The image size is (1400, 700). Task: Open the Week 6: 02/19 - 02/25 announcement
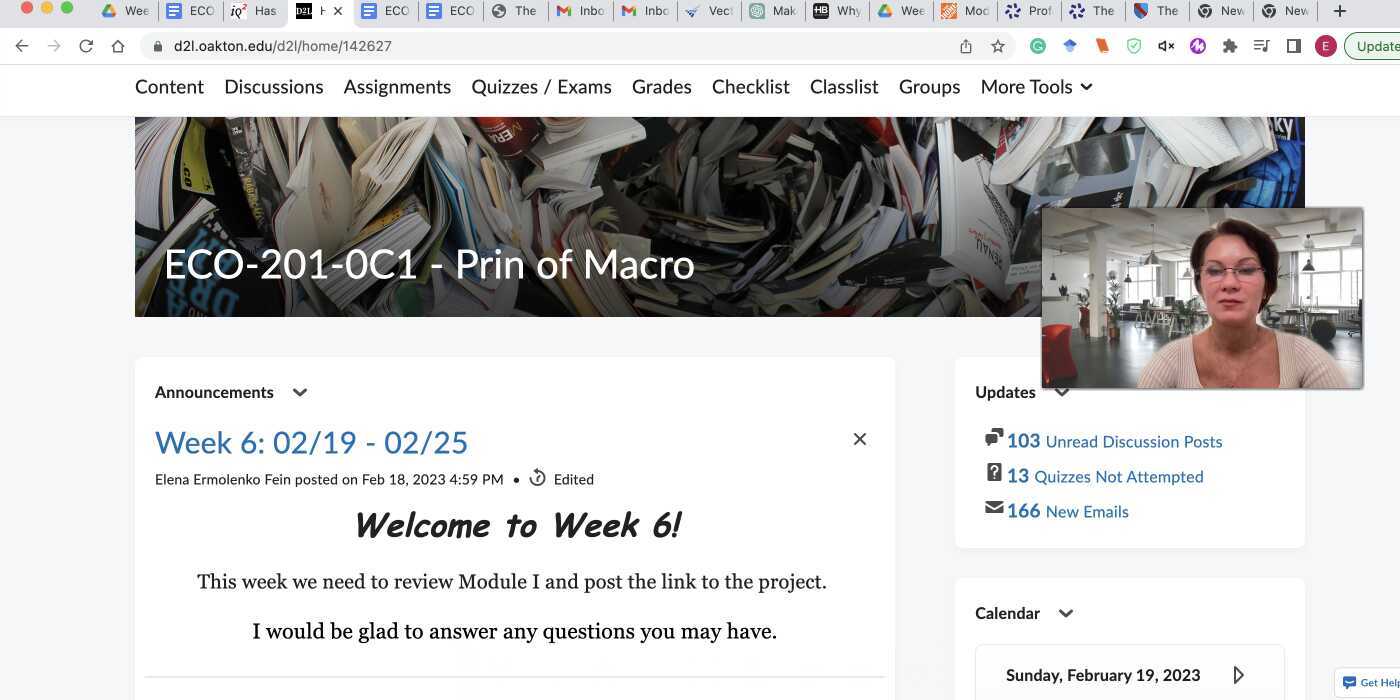[310, 441]
